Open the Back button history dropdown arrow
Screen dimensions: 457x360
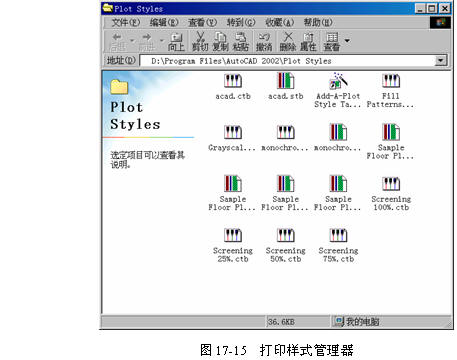tap(132, 41)
